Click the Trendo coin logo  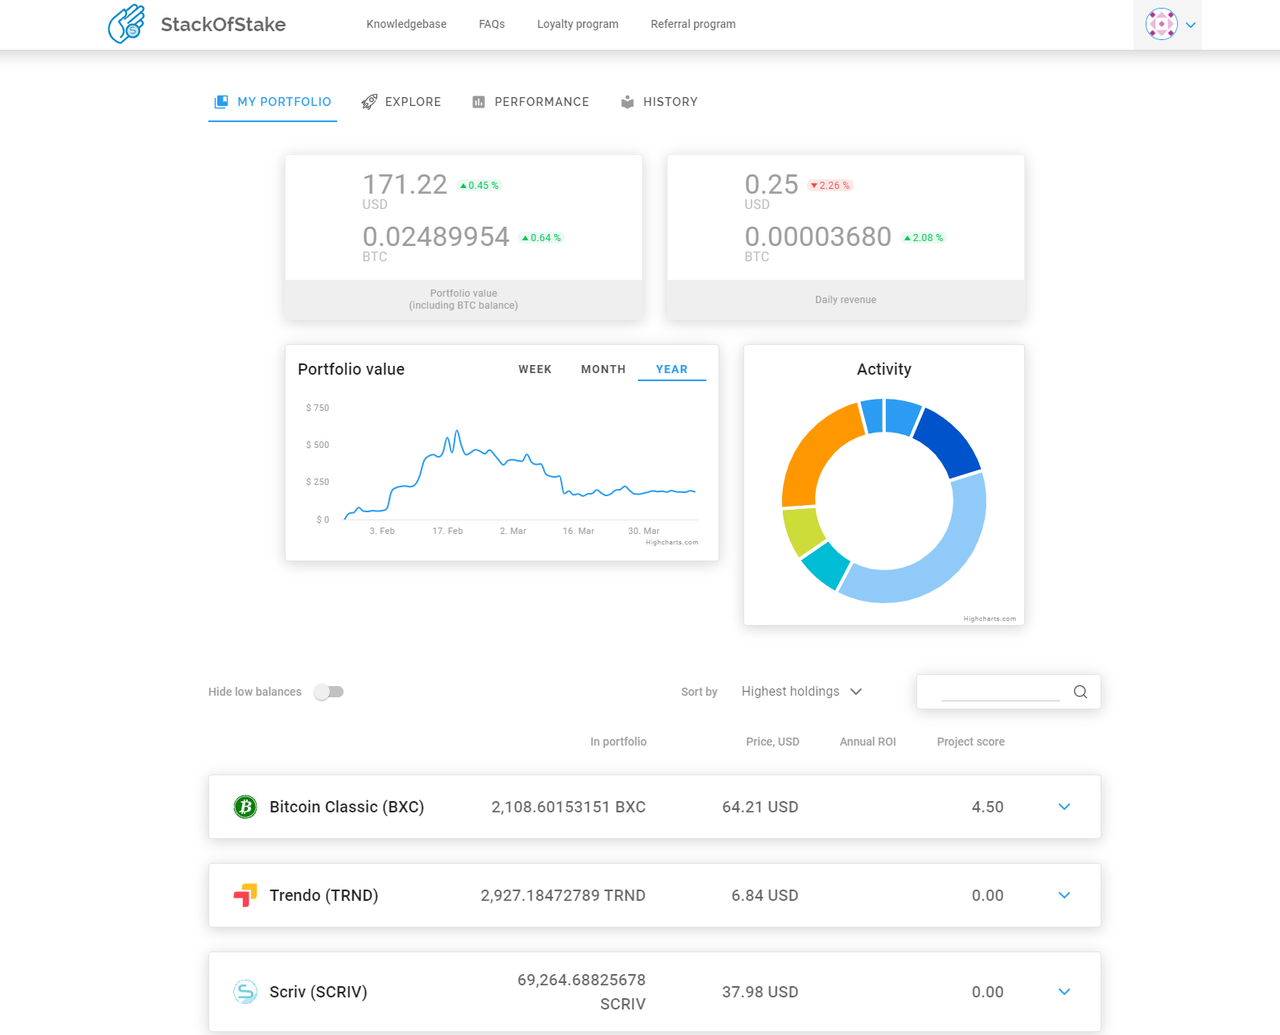tap(245, 895)
